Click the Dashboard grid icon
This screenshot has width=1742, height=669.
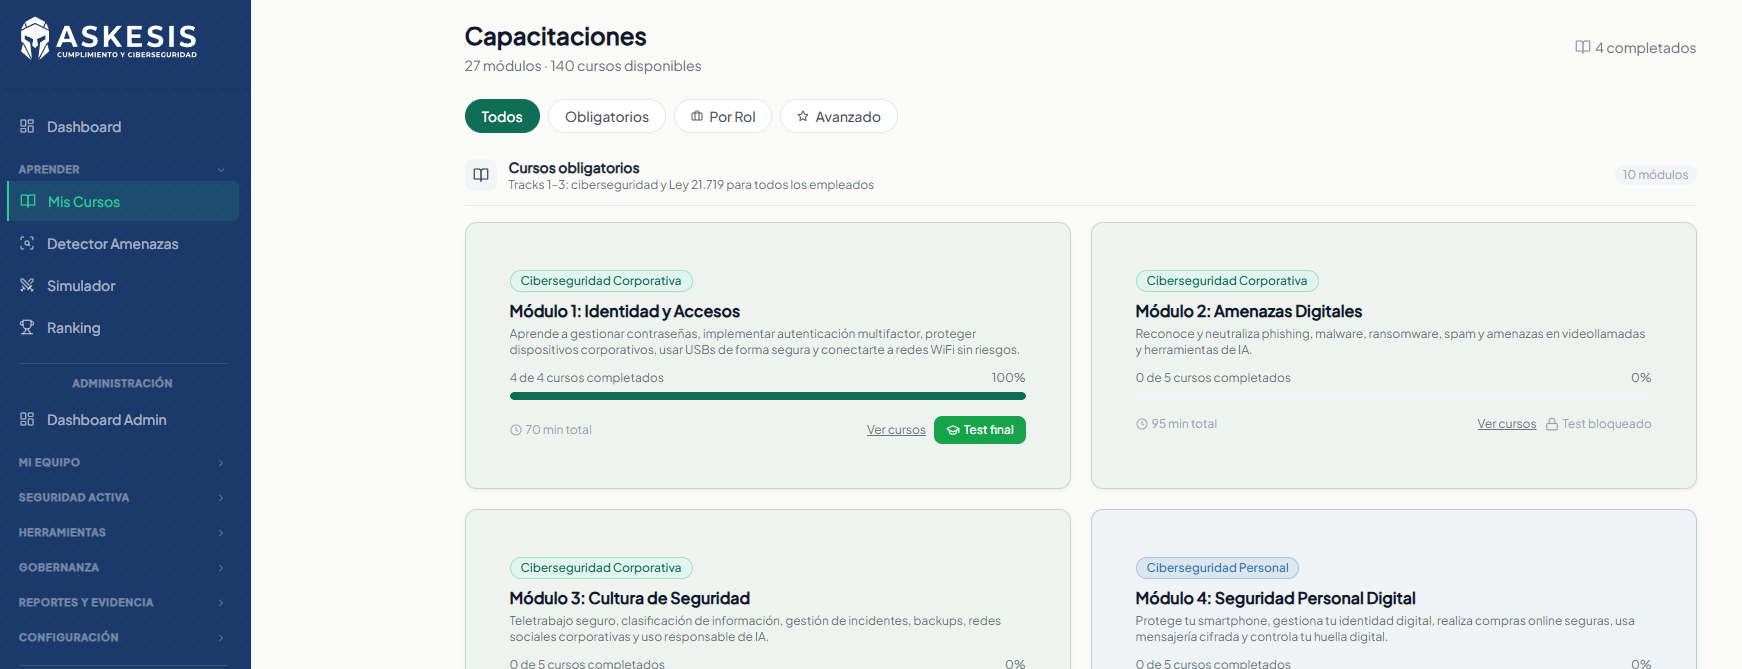(x=27, y=126)
